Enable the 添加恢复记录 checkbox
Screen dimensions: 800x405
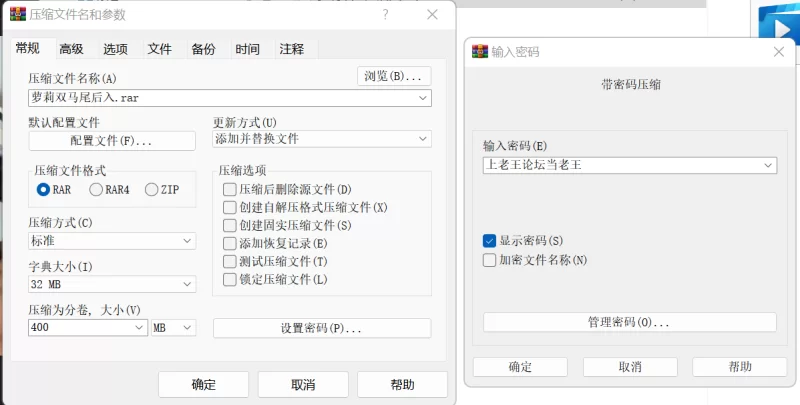pos(230,243)
